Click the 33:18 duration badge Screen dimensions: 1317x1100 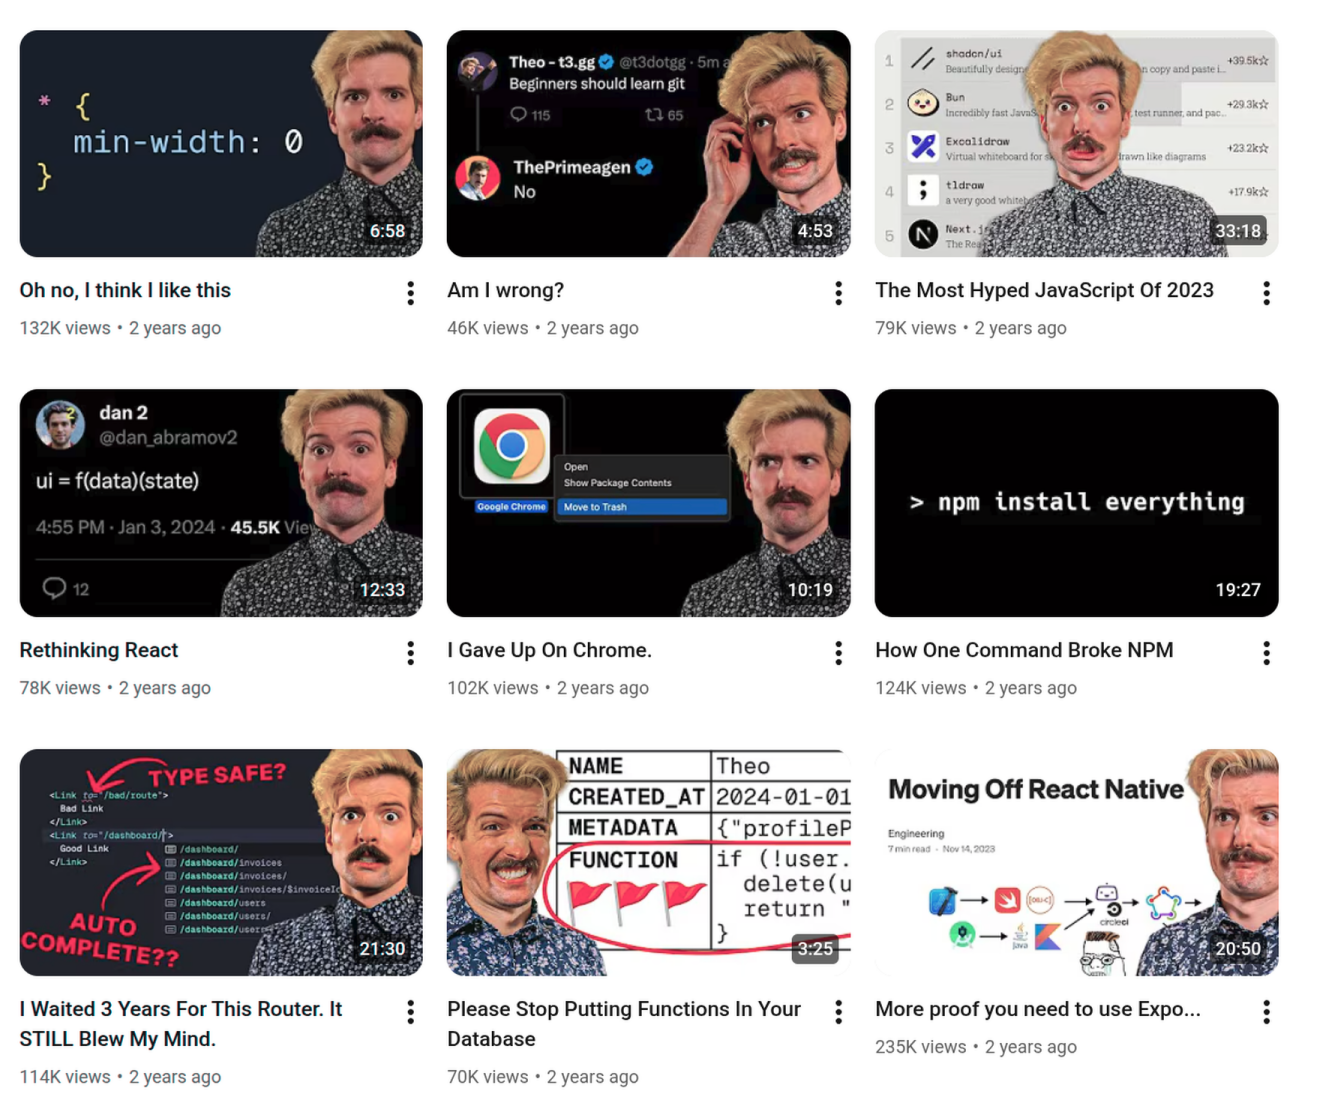coord(1238,231)
